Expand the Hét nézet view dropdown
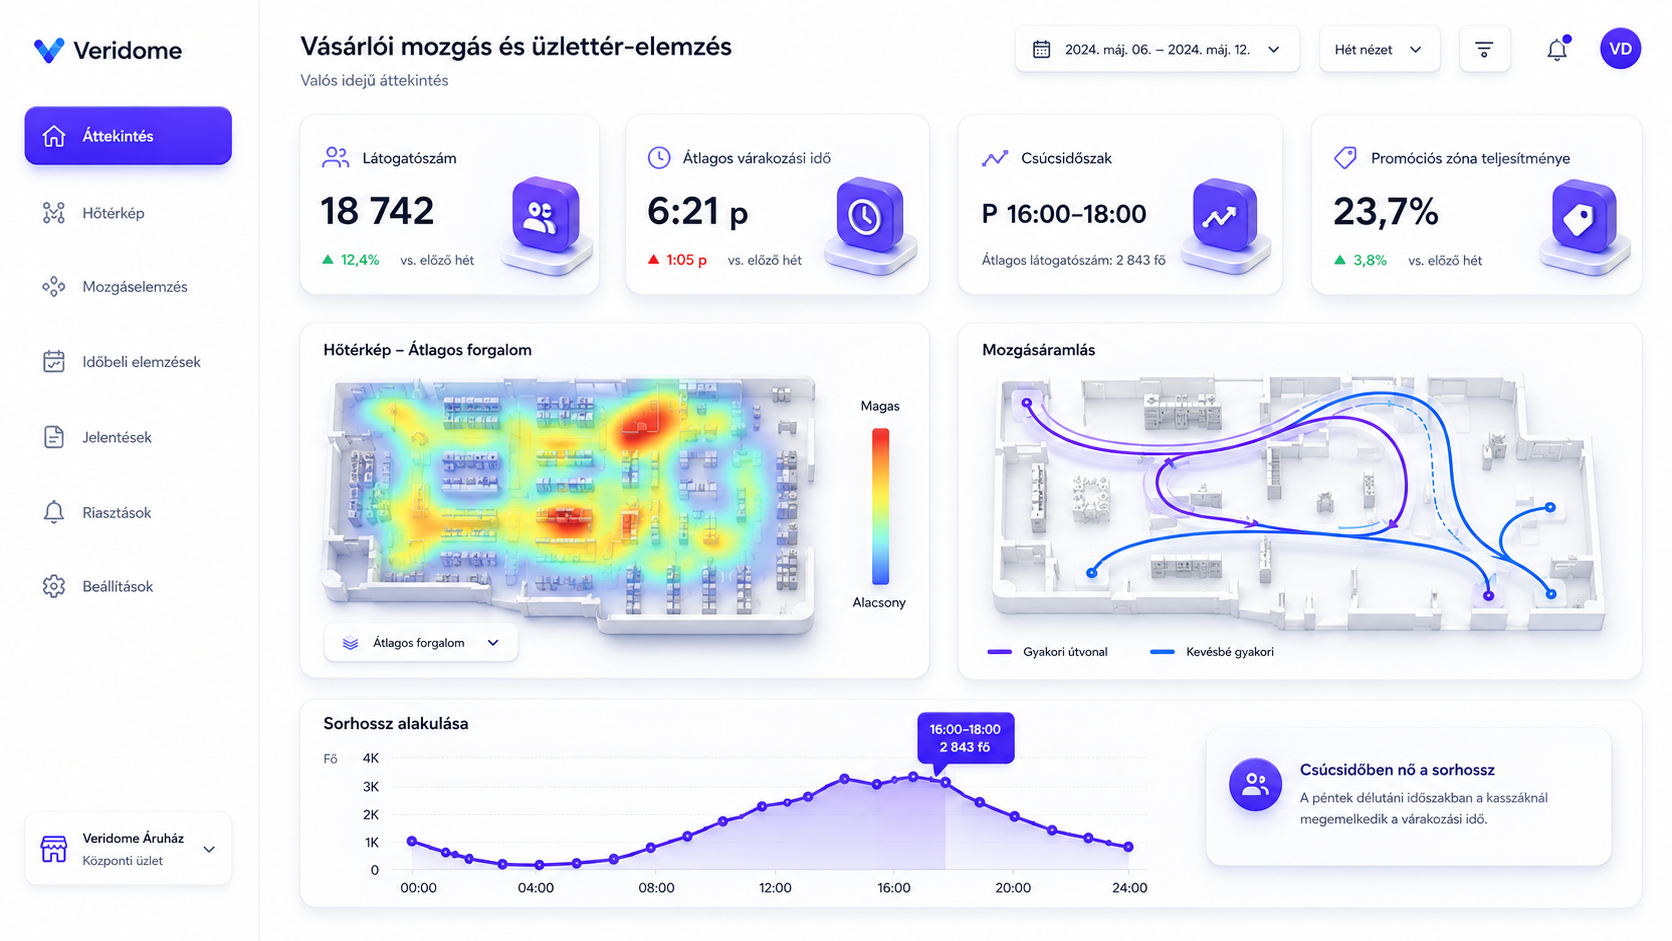Viewport: 1672px width, 941px height. 1379,49
